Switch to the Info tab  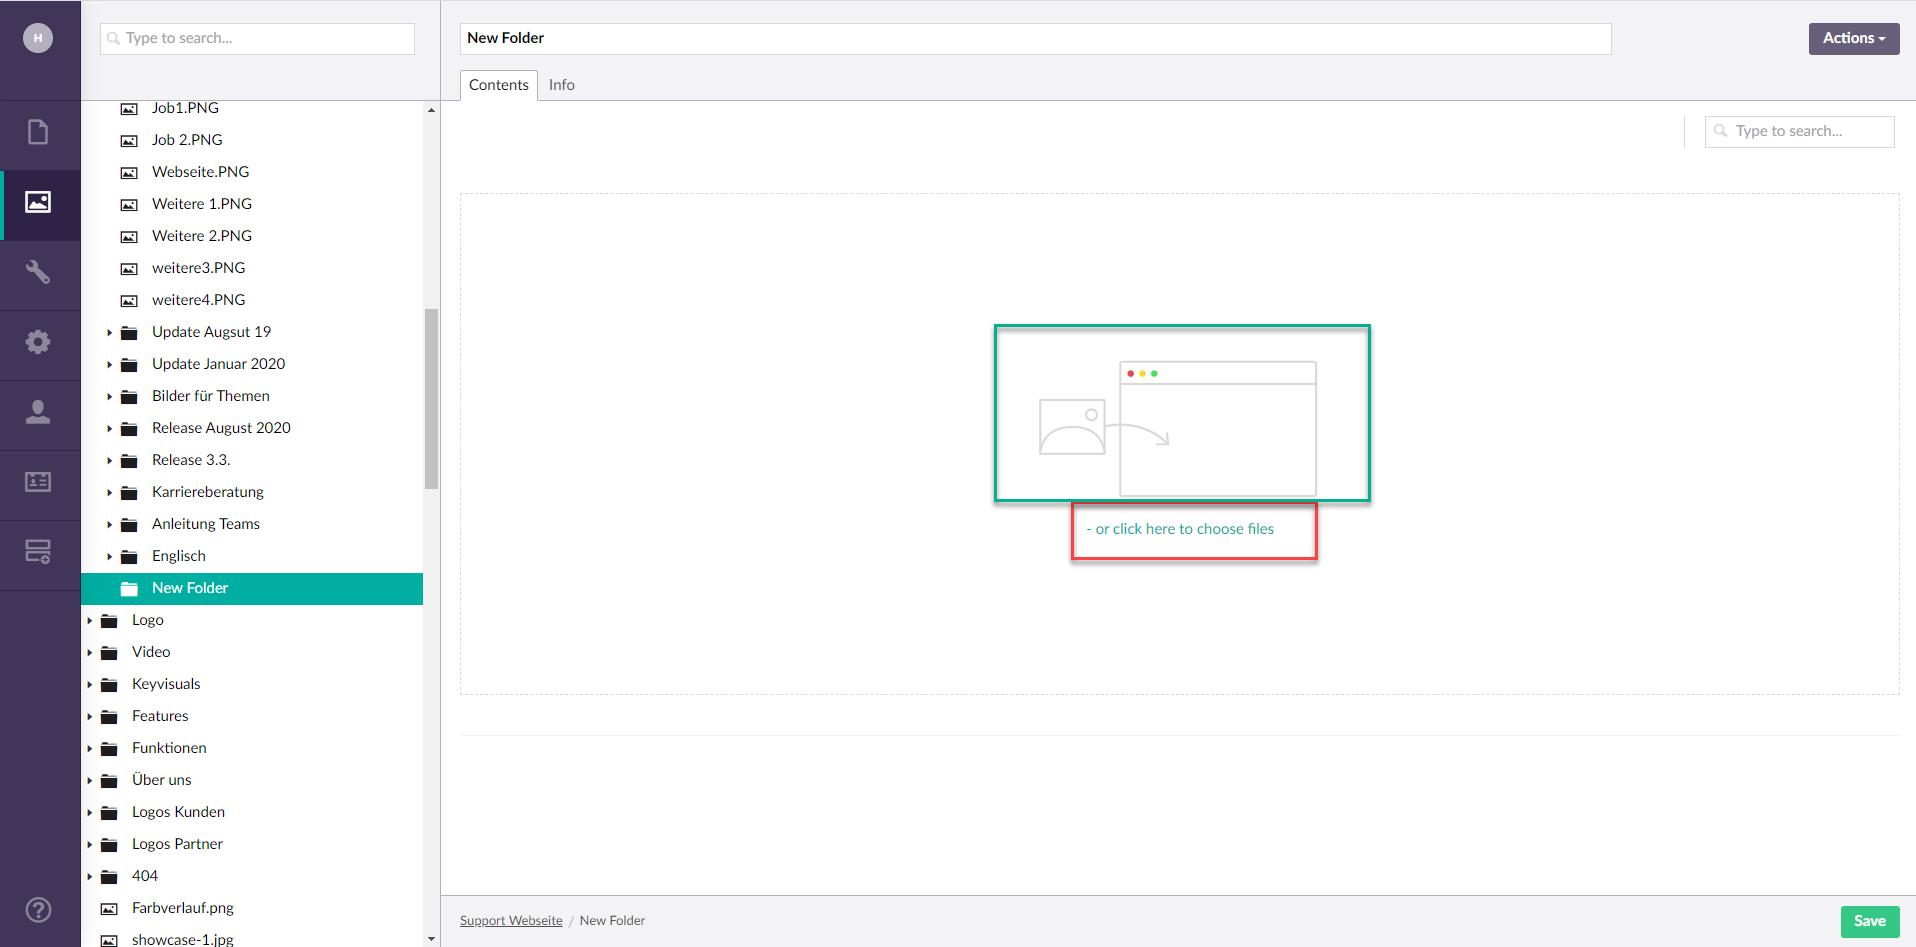pyautogui.click(x=561, y=85)
